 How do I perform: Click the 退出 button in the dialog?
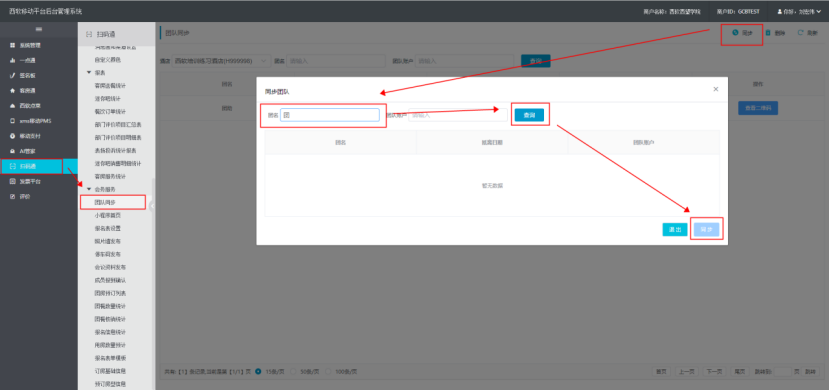coord(675,230)
